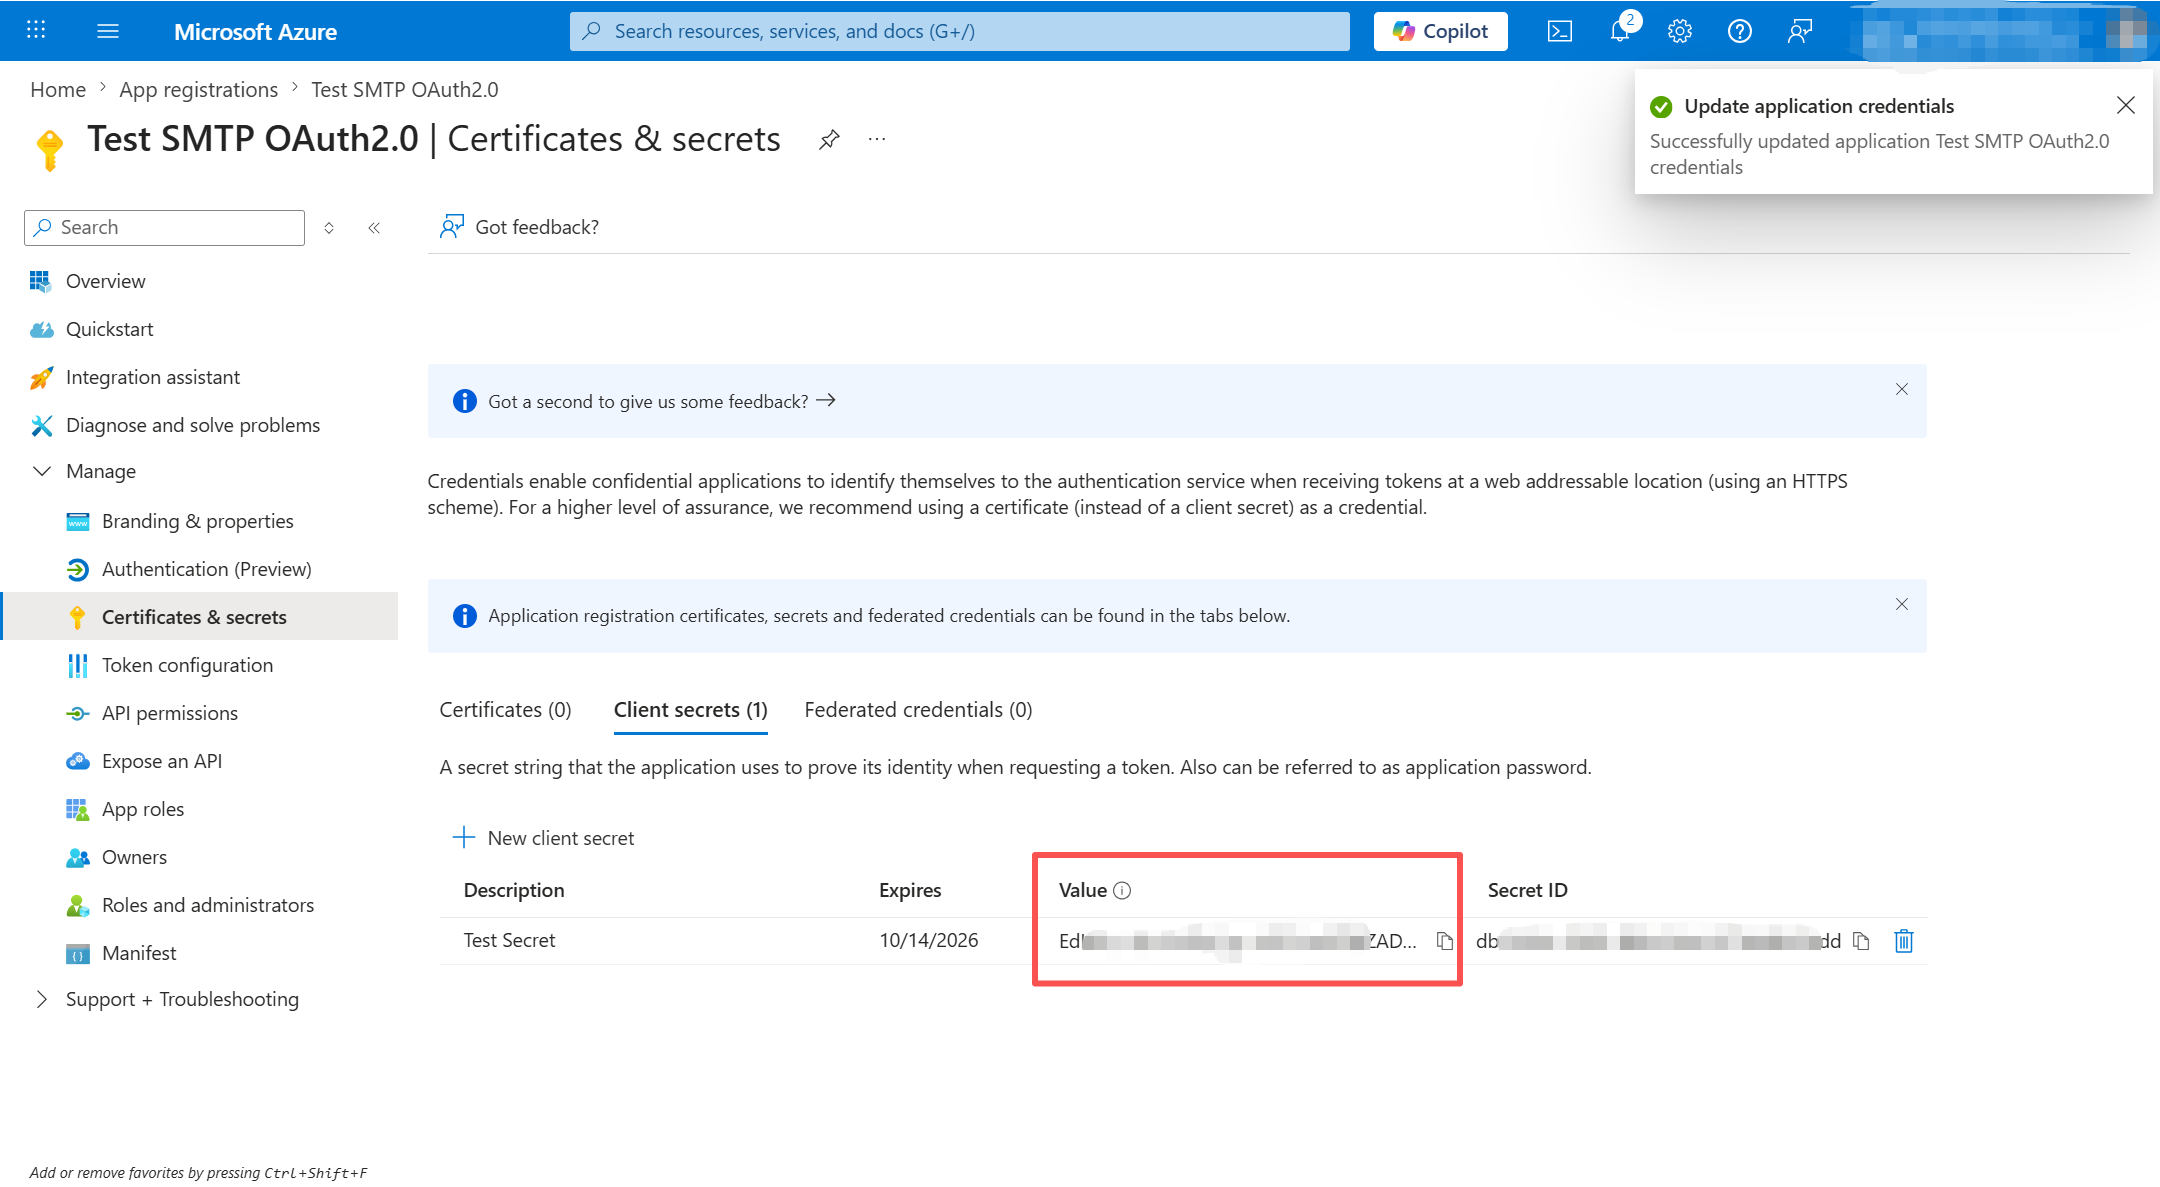This screenshot has height=1187, width=2160.
Task: Go to App registrations breadcrumb
Action: (x=198, y=90)
